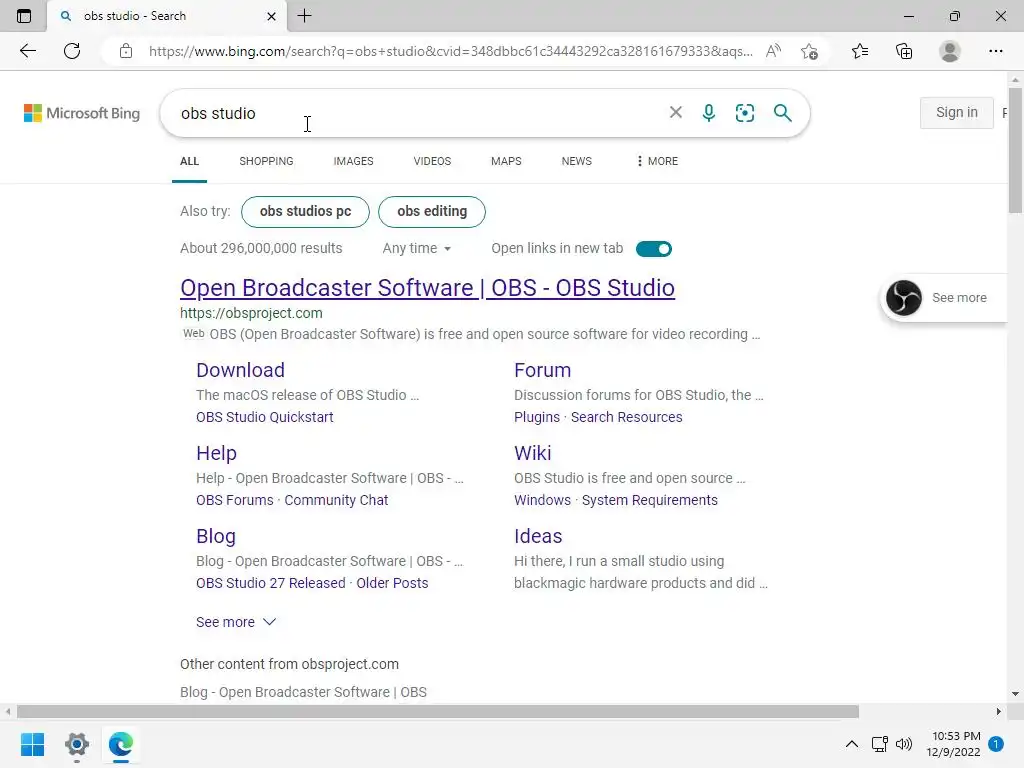Submit search with magnifier icon

point(782,113)
